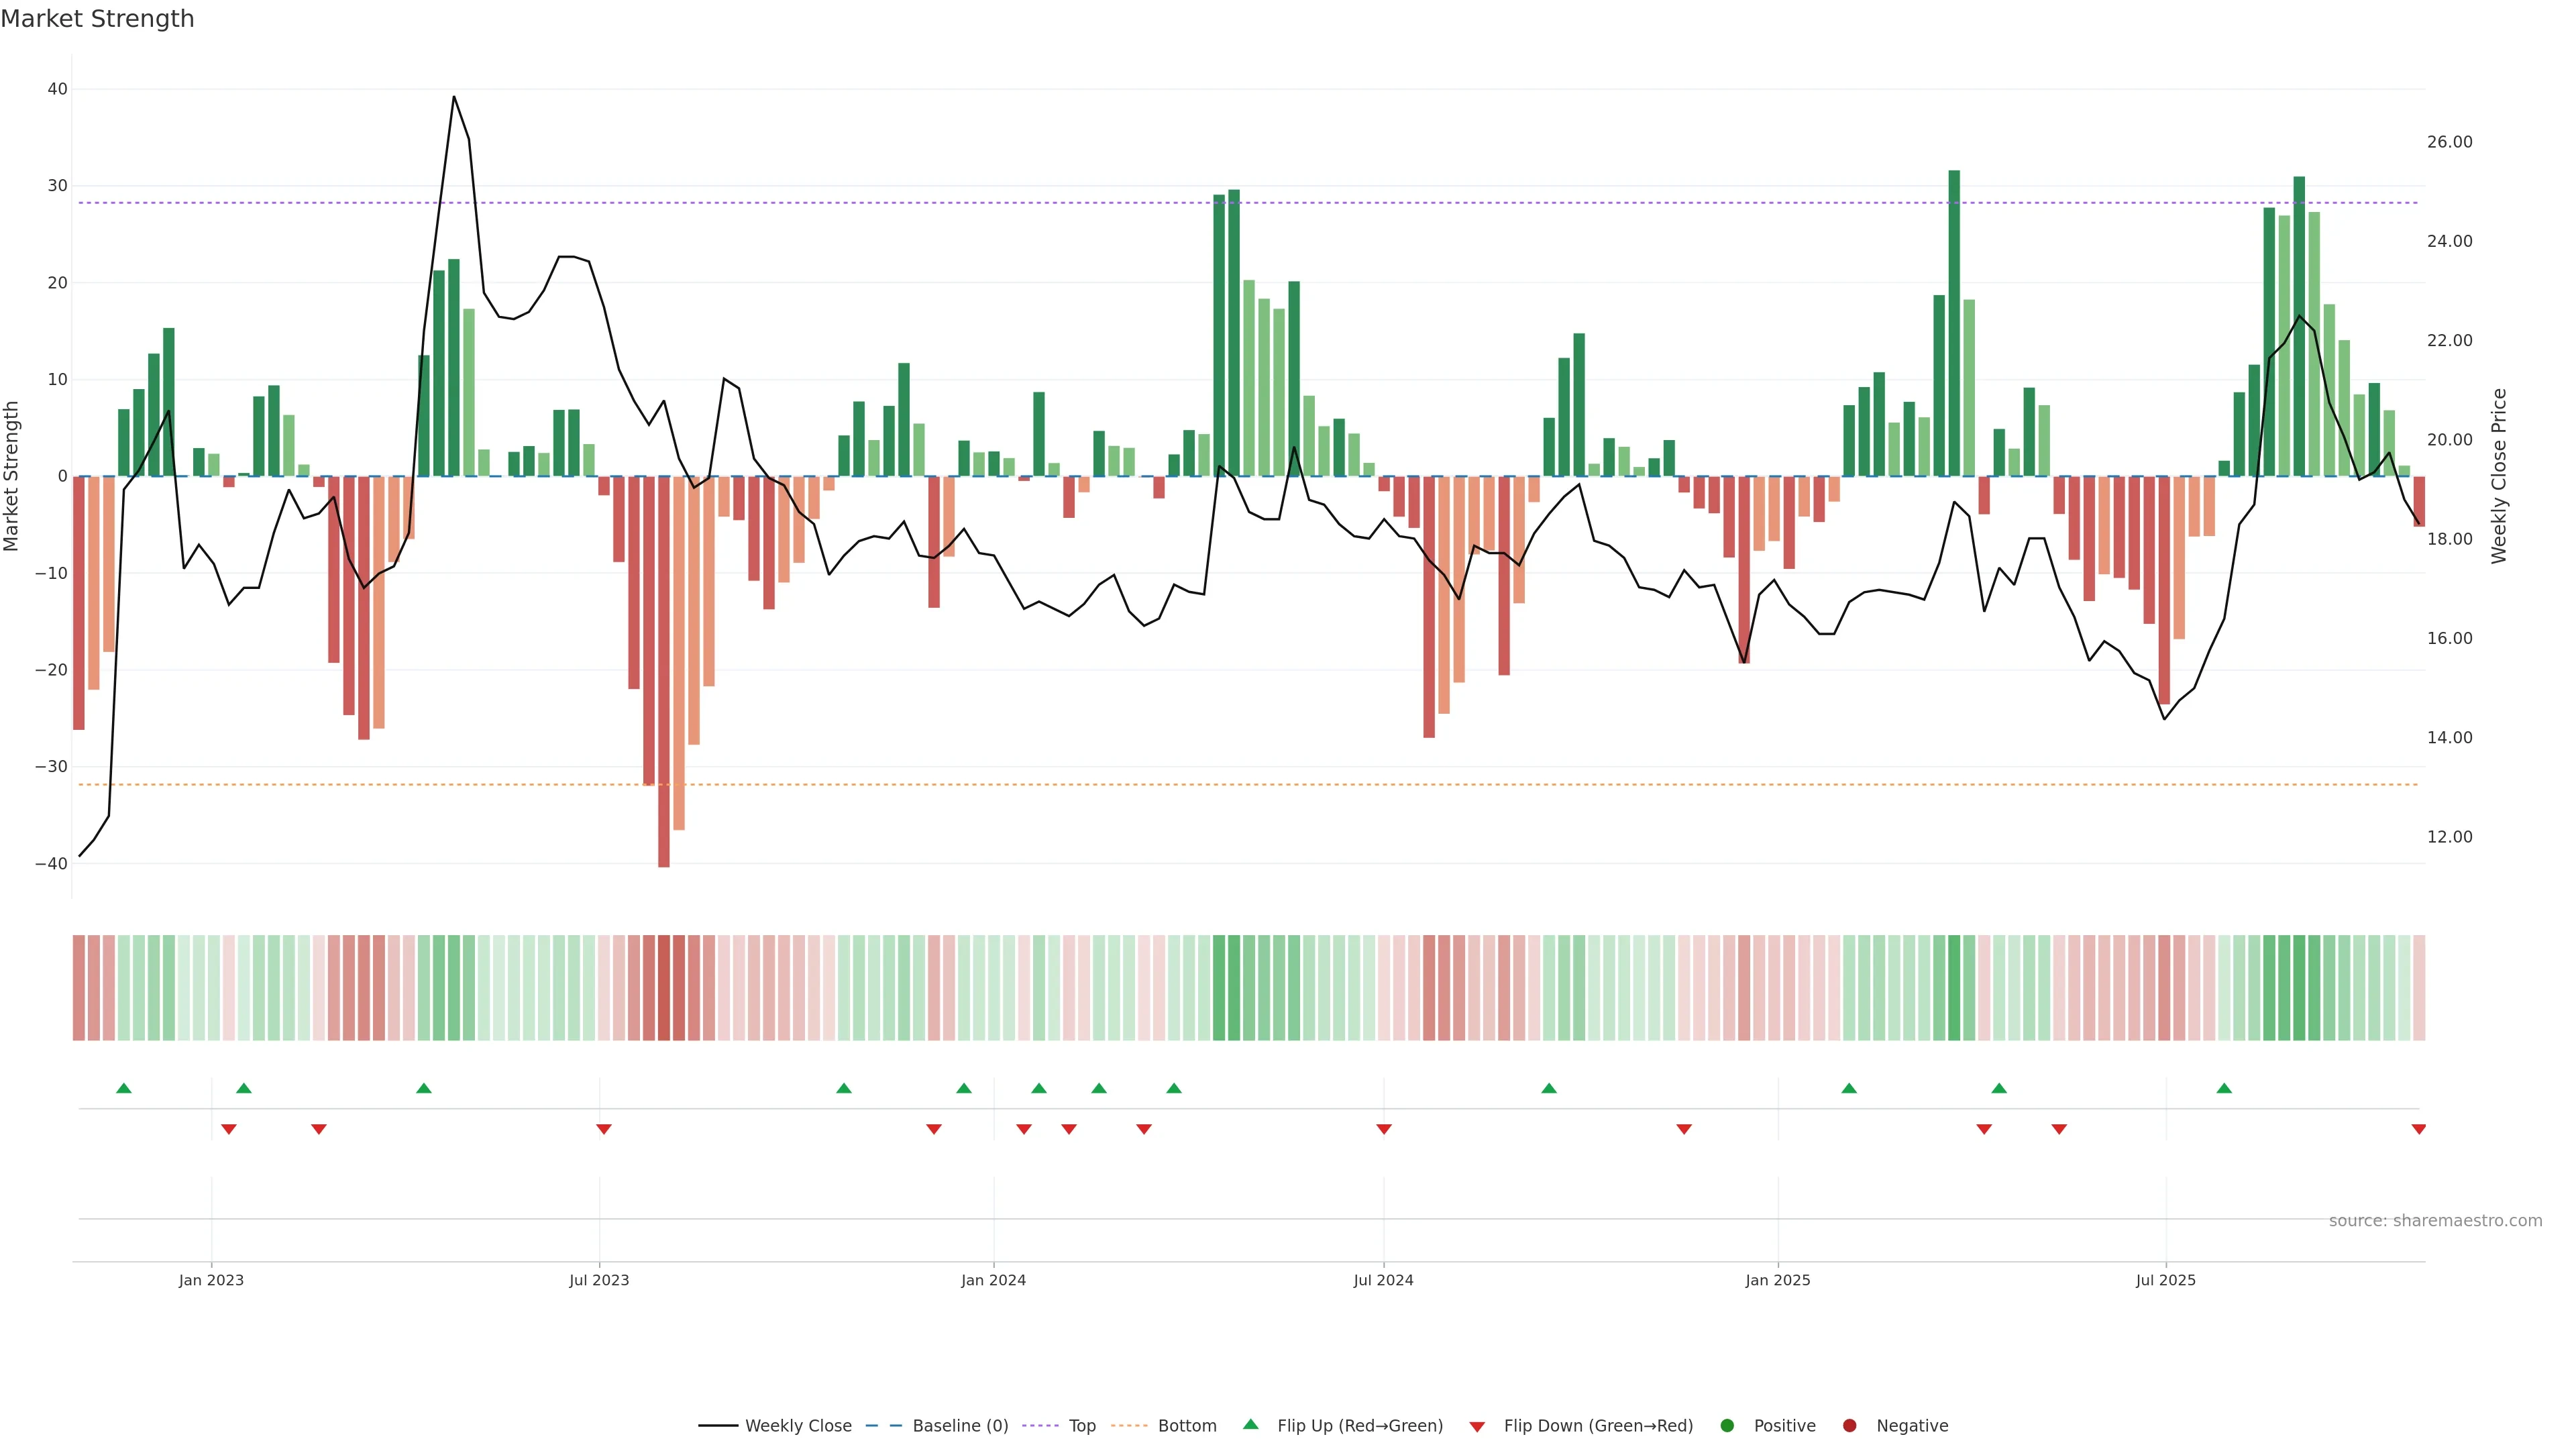Image resolution: width=2576 pixels, height=1449 pixels.
Task: Click the Jul 2025 x-axis label
Action: (2165, 1280)
